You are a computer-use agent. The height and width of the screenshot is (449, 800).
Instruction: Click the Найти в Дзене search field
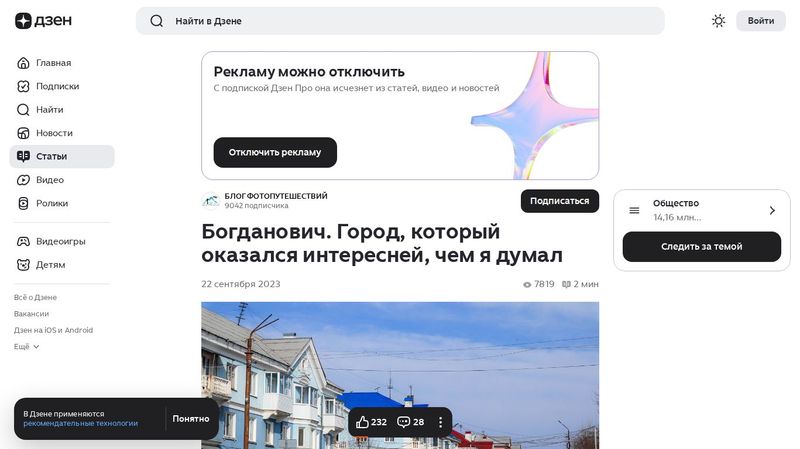[400, 21]
